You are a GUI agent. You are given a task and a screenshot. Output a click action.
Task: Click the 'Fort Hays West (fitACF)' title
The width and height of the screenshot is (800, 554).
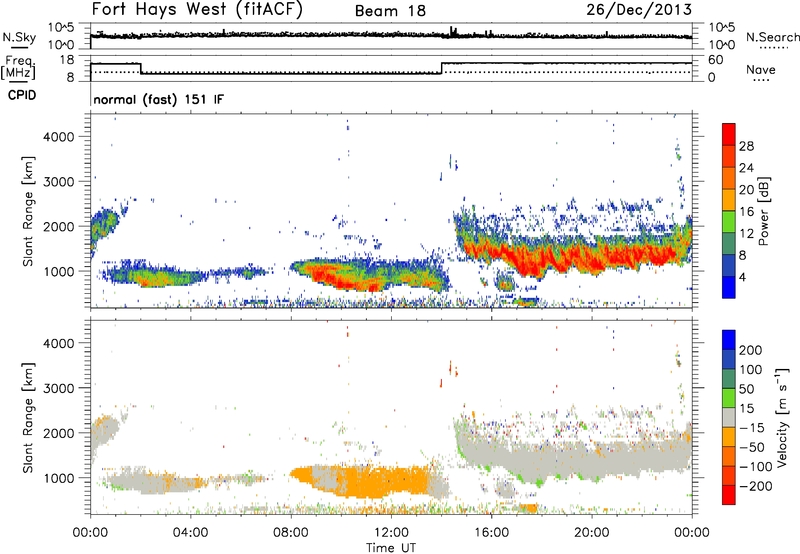(197, 10)
